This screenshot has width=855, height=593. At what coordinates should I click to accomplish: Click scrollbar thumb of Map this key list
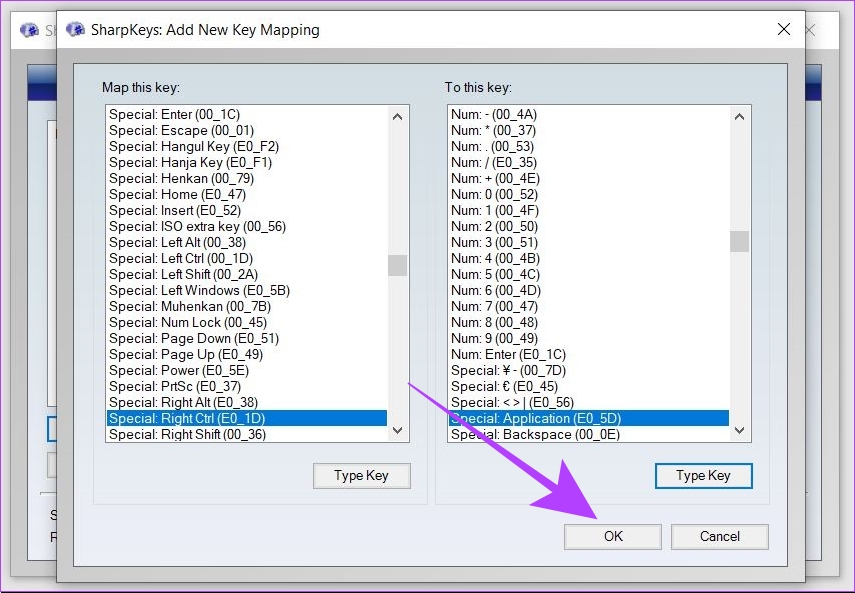(398, 265)
